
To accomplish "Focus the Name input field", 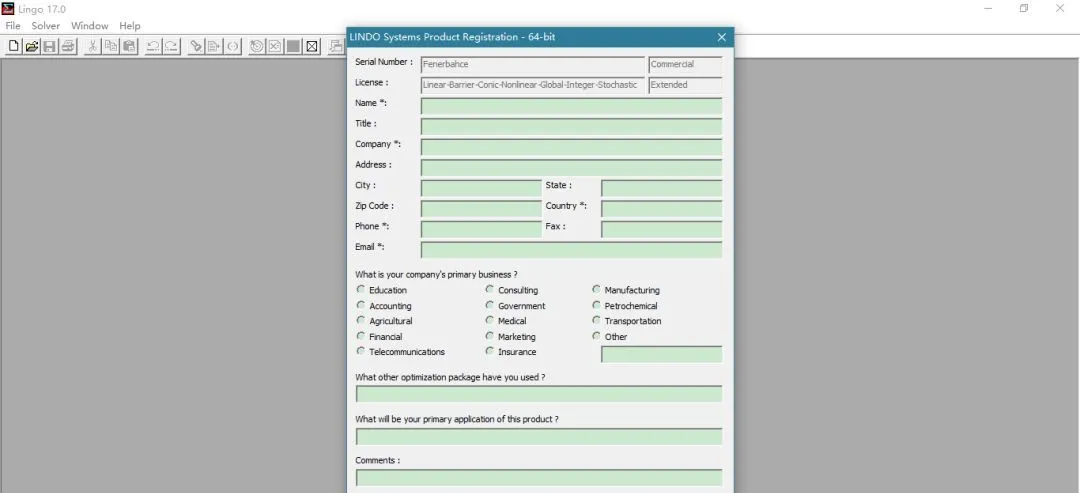I will [572, 106].
